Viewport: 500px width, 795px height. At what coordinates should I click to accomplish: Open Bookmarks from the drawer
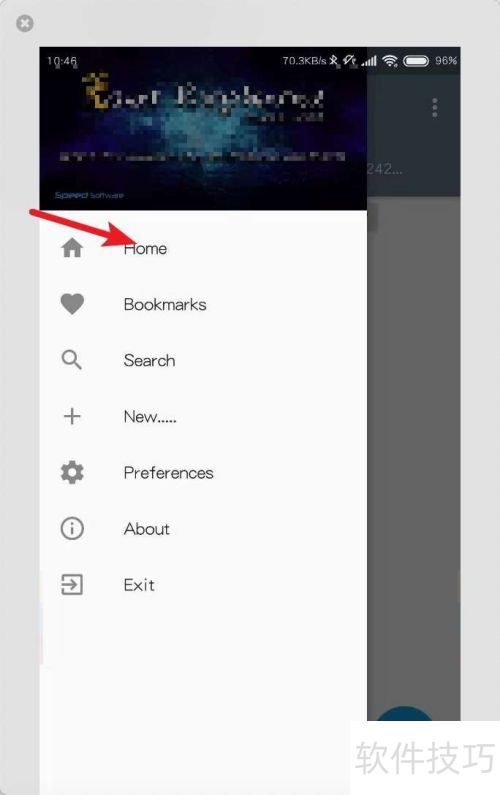click(203, 304)
